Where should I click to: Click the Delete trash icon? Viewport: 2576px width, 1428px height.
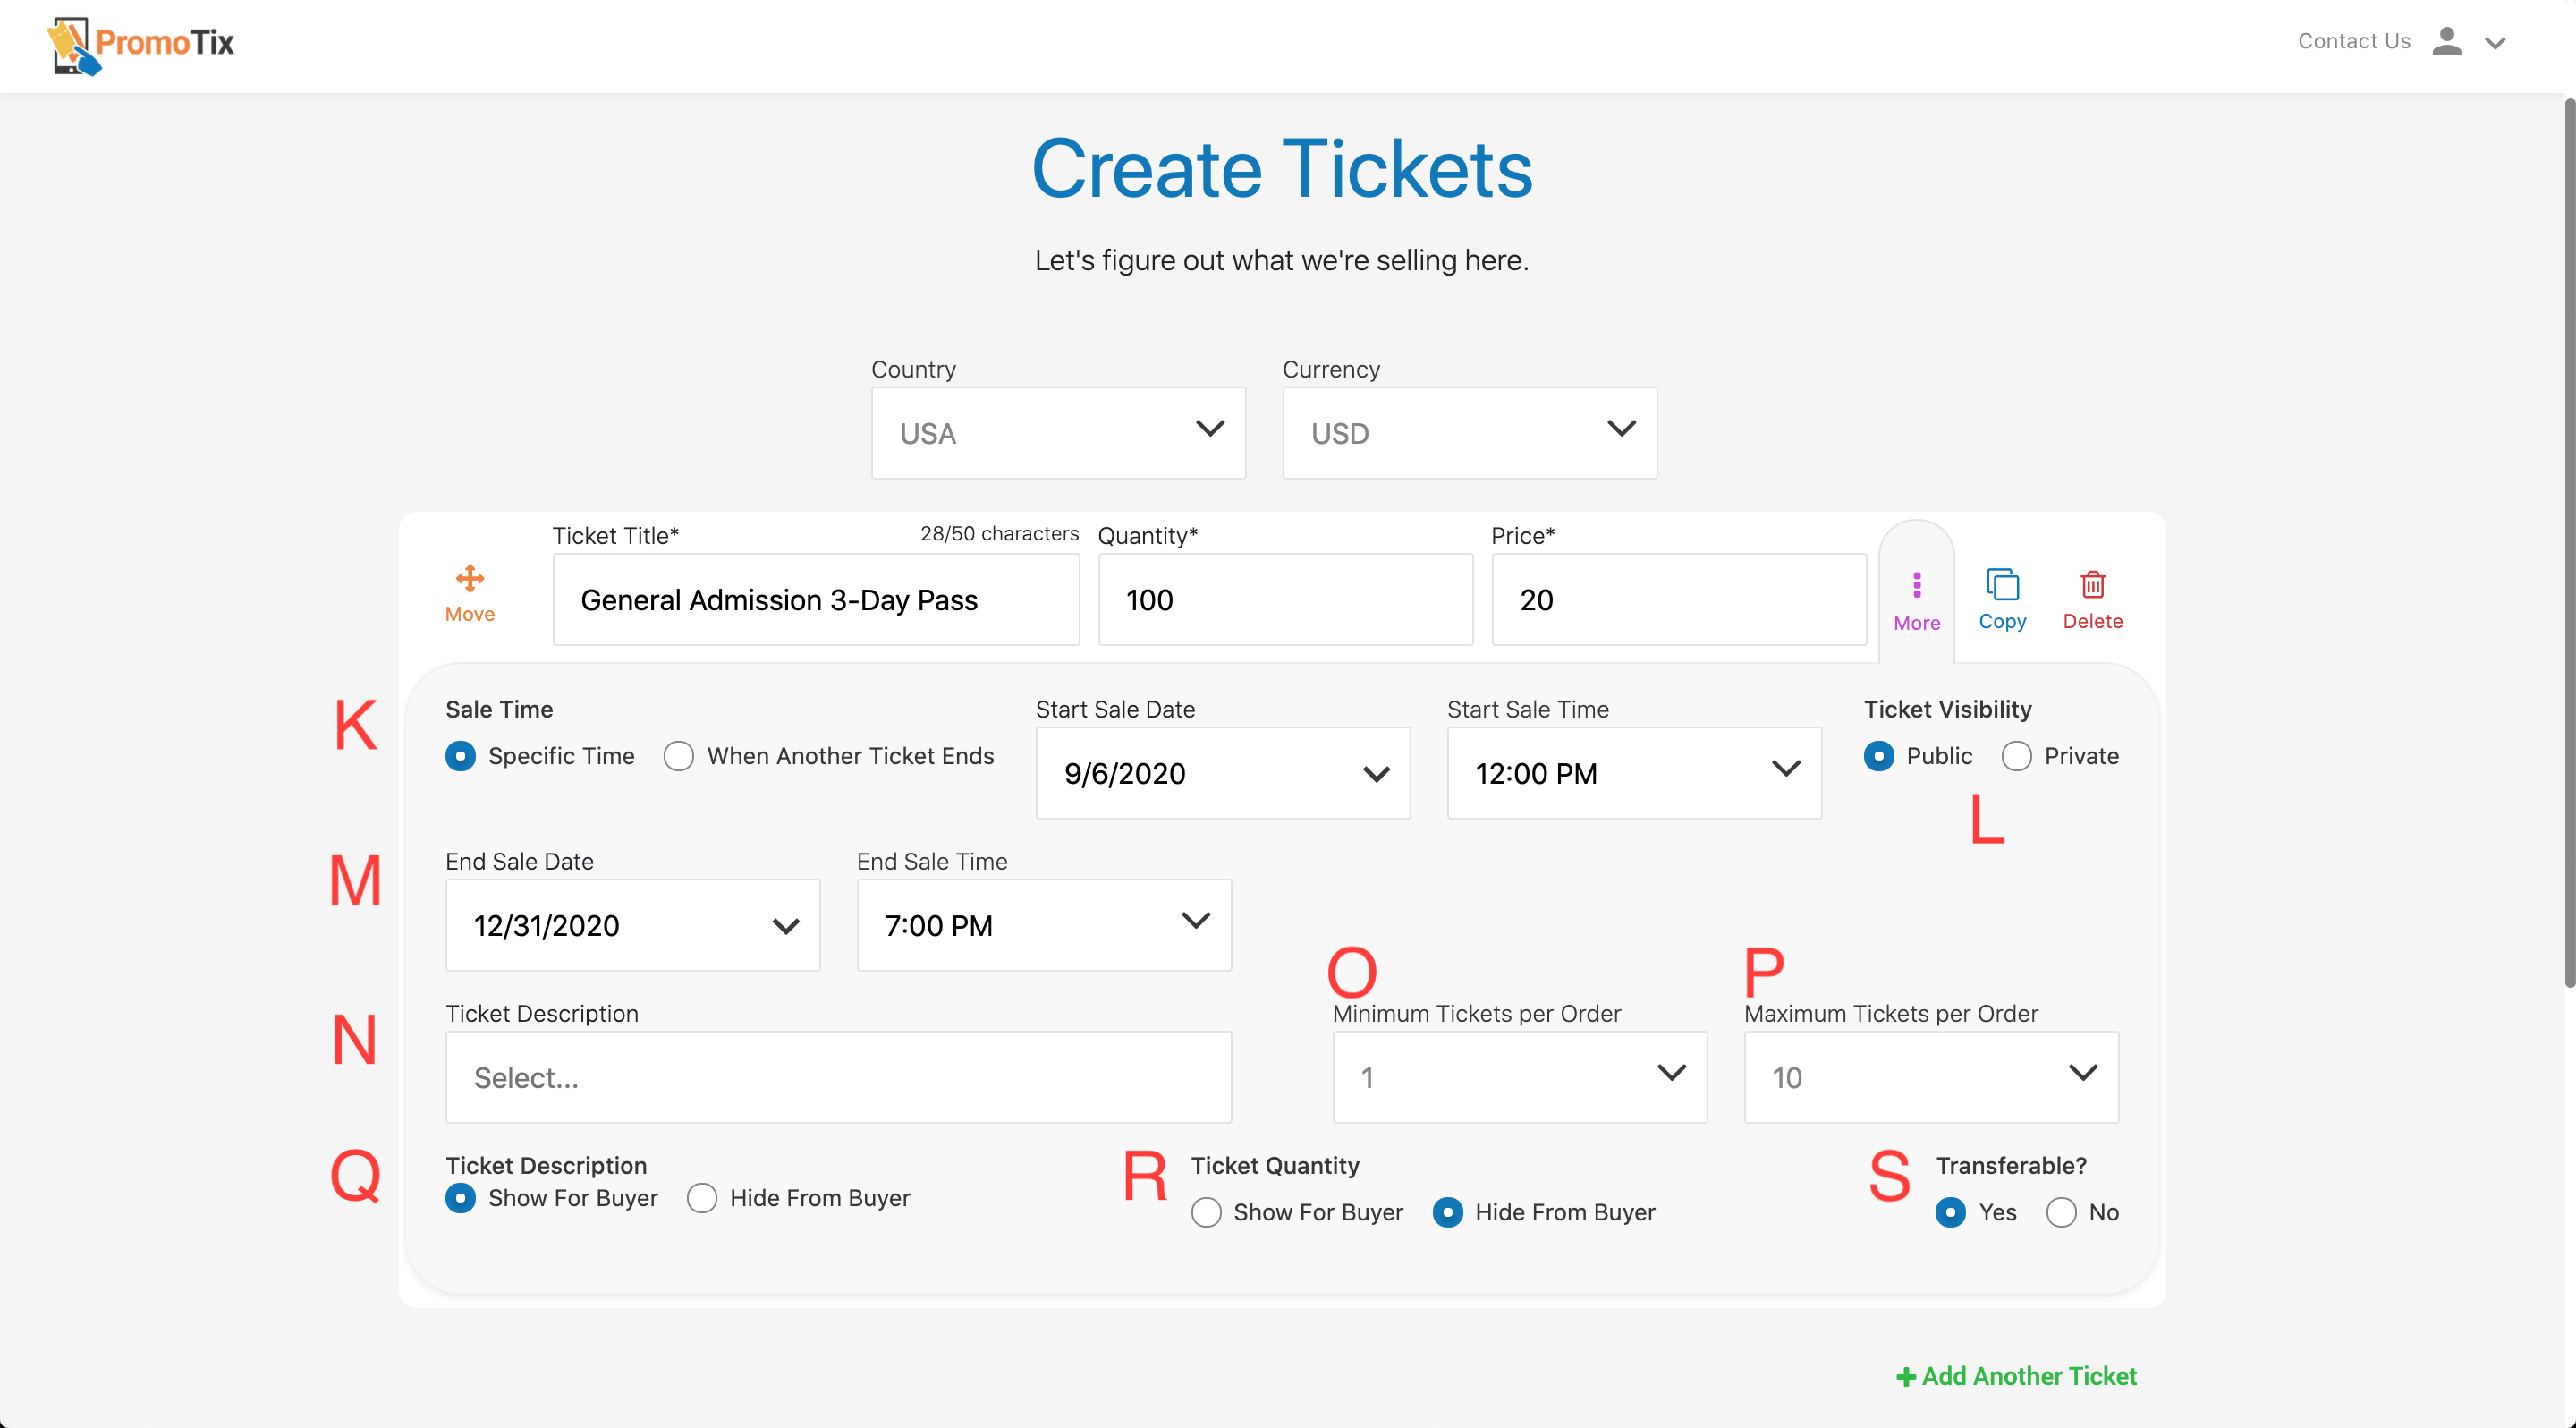(x=2092, y=585)
